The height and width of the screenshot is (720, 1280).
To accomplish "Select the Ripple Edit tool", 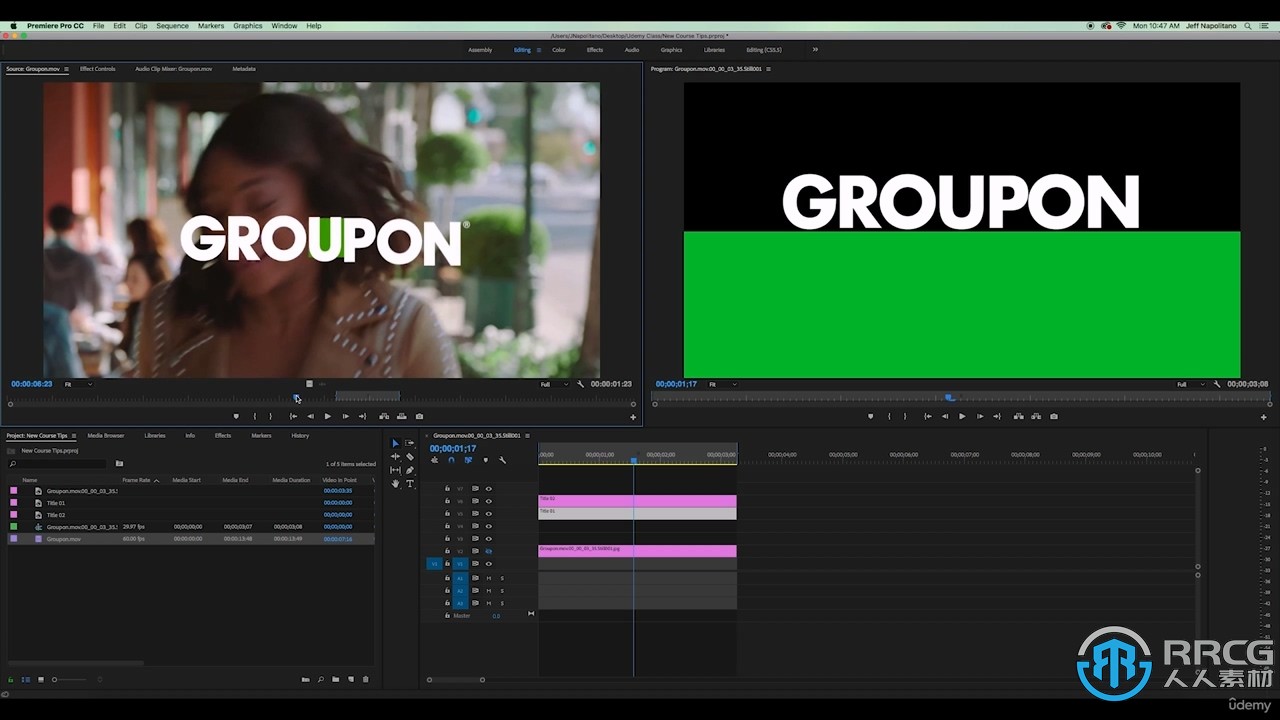I will pyautogui.click(x=395, y=457).
